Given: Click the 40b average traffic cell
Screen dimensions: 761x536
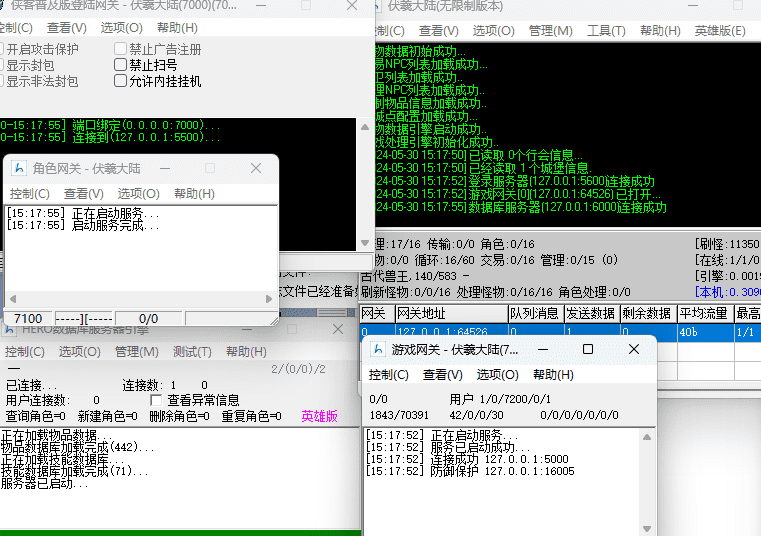Looking at the screenshot, I should tap(705, 333).
